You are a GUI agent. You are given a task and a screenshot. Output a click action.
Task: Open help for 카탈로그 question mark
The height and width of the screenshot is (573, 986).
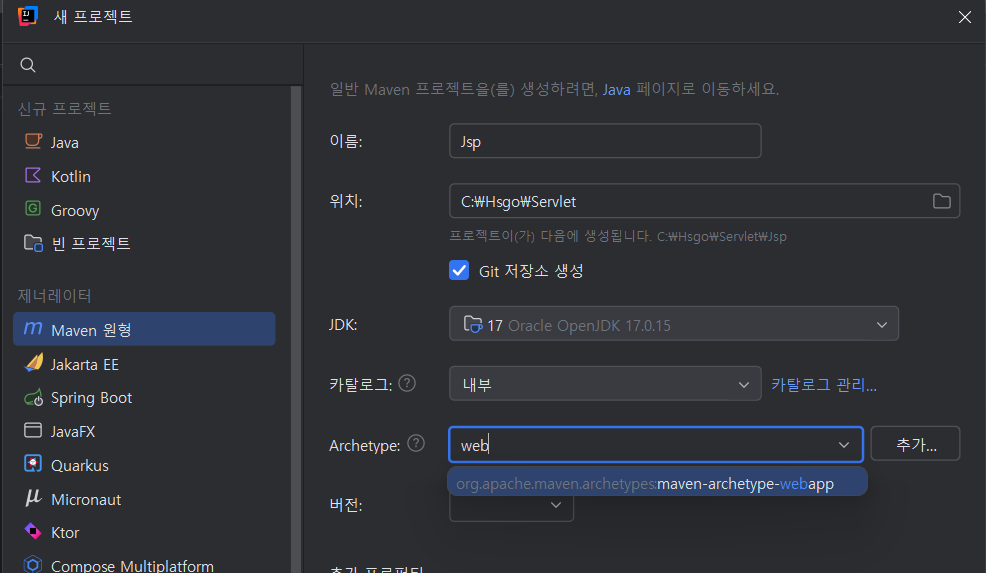pos(407,383)
